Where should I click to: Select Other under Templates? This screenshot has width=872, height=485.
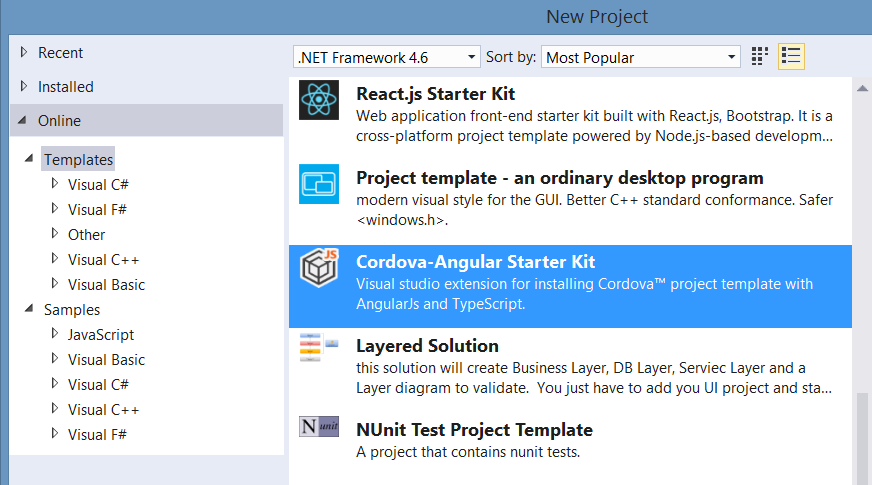pos(86,234)
